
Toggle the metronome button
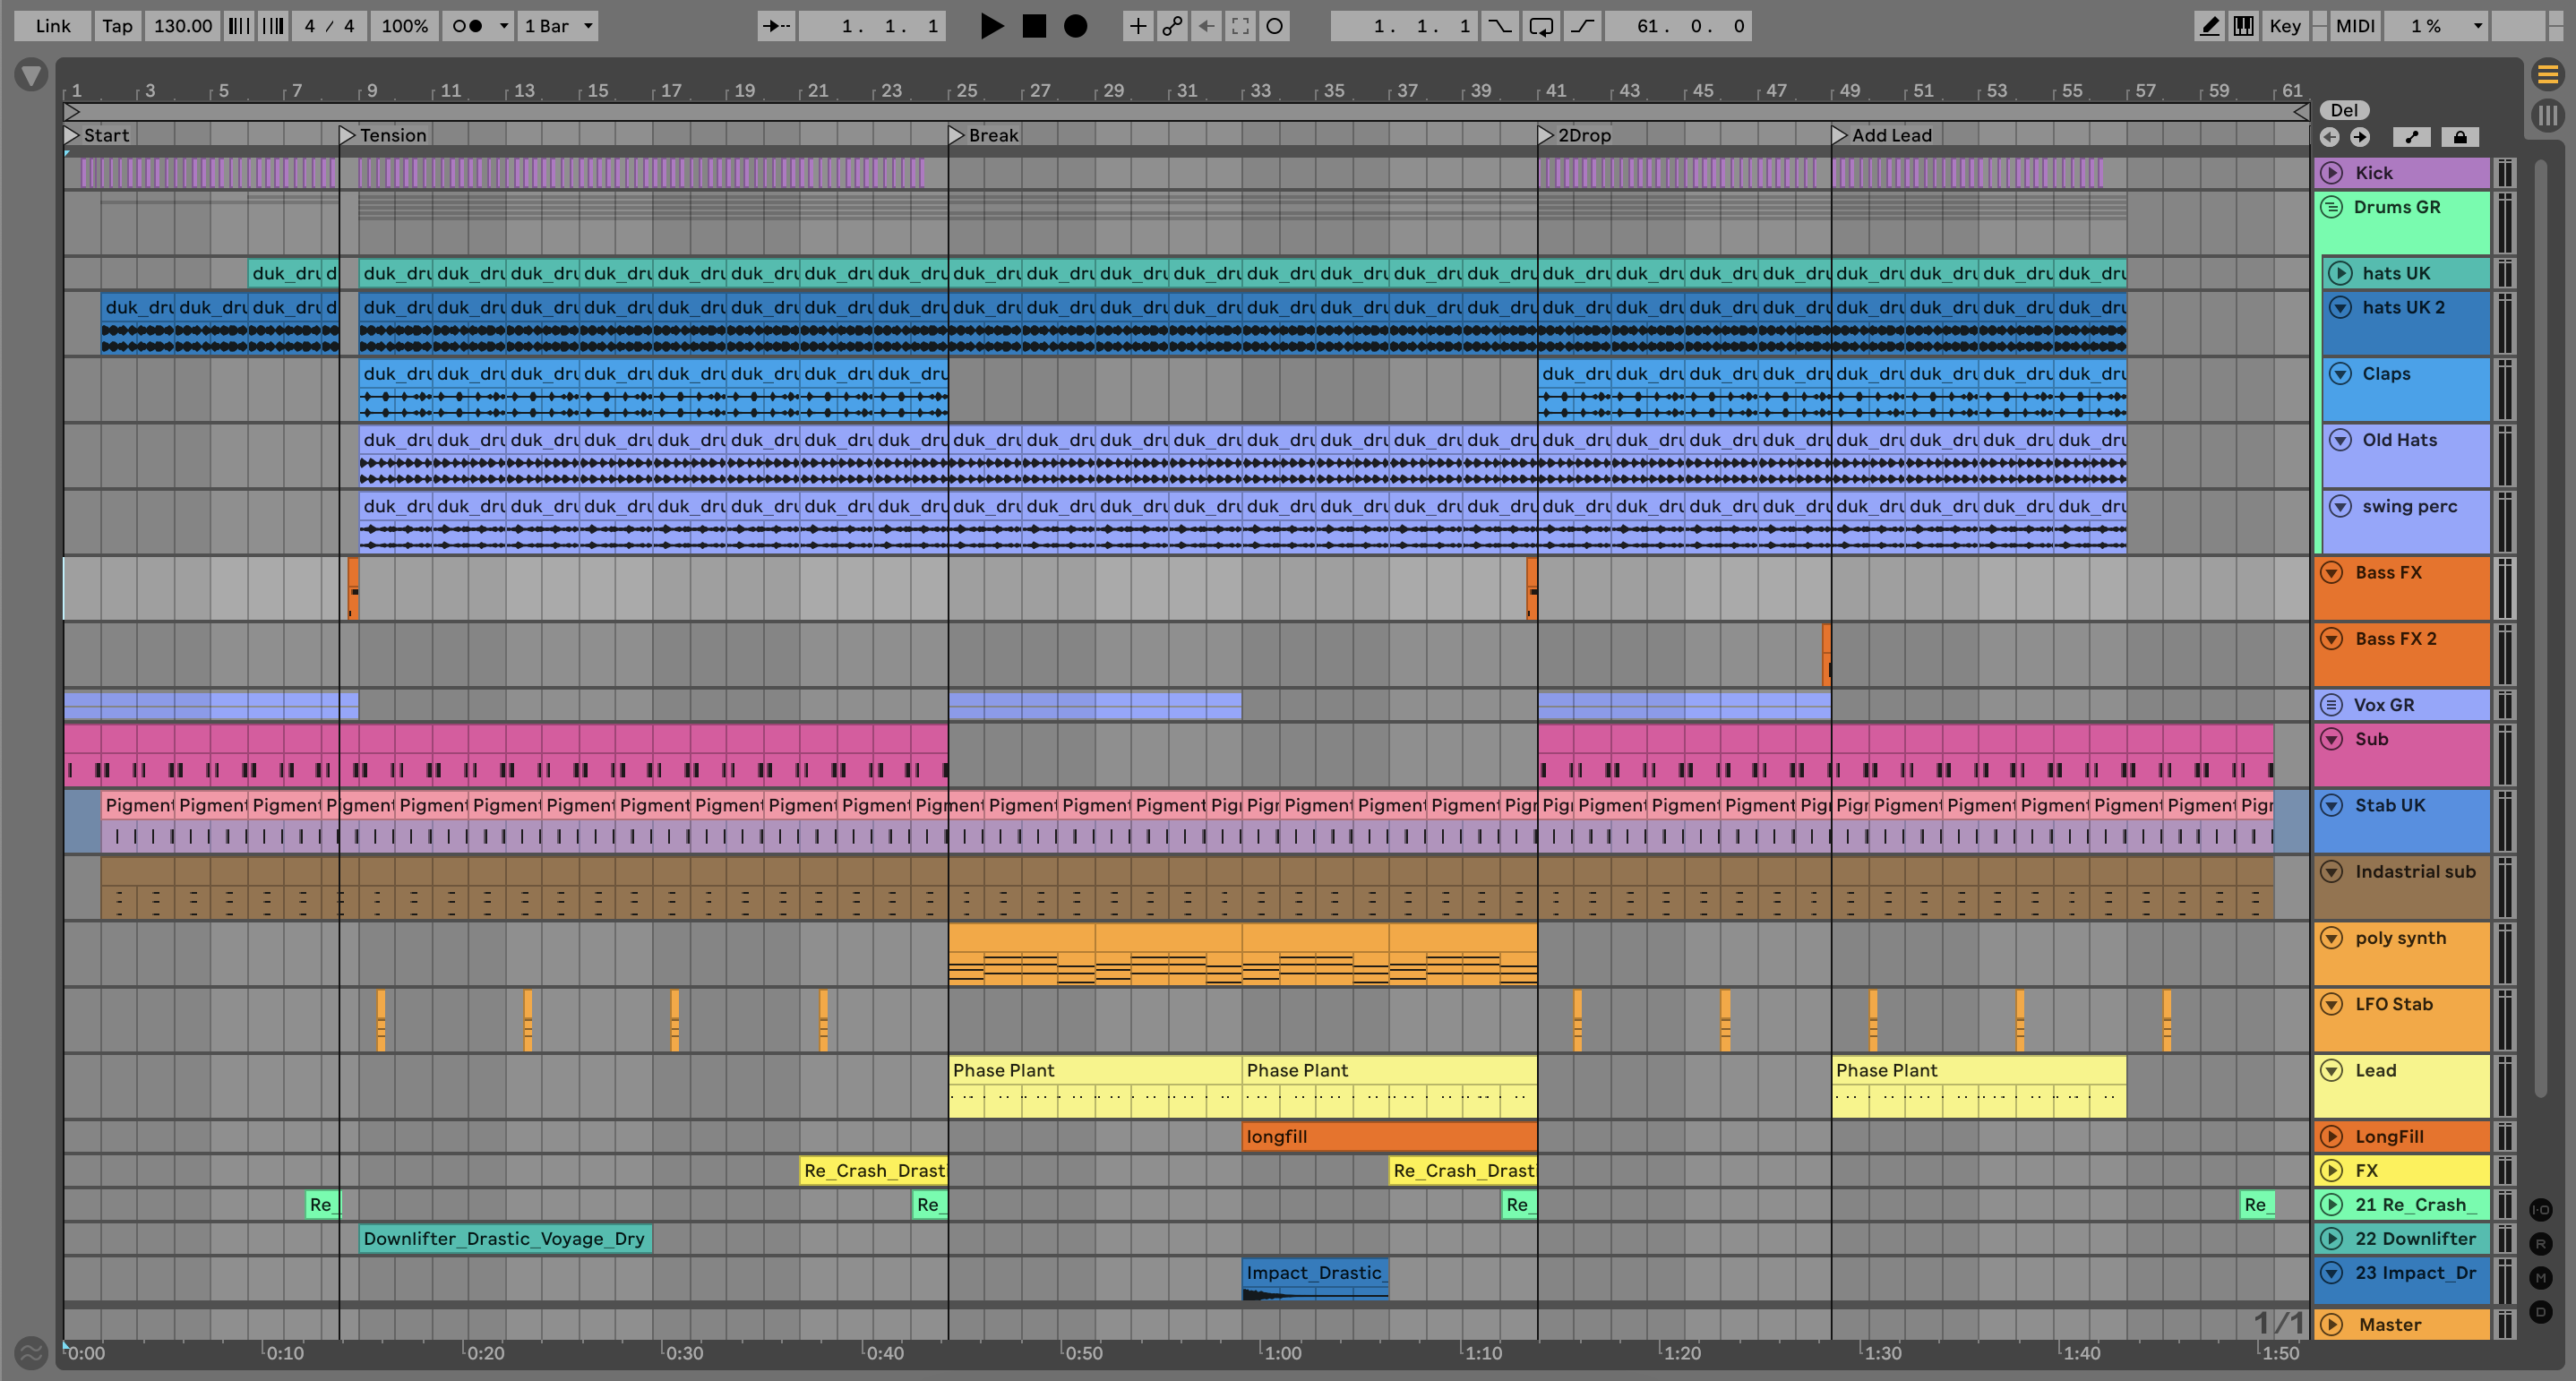coord(467,26)
